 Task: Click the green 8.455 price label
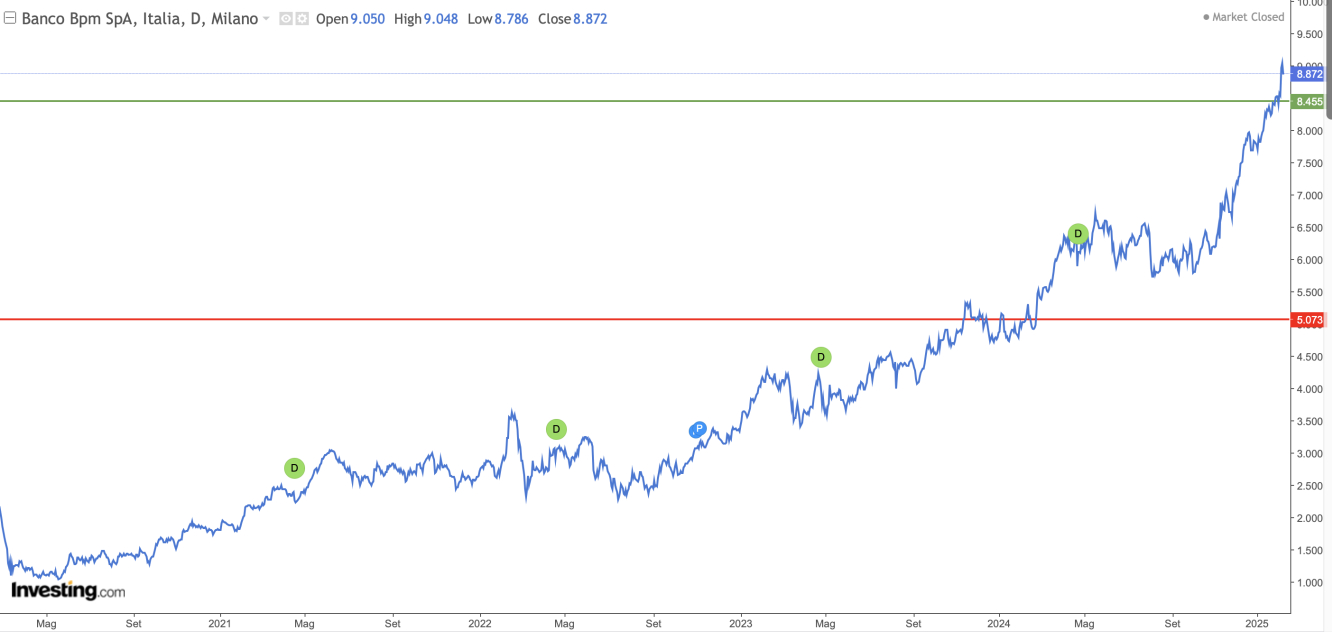point(1308,101)
